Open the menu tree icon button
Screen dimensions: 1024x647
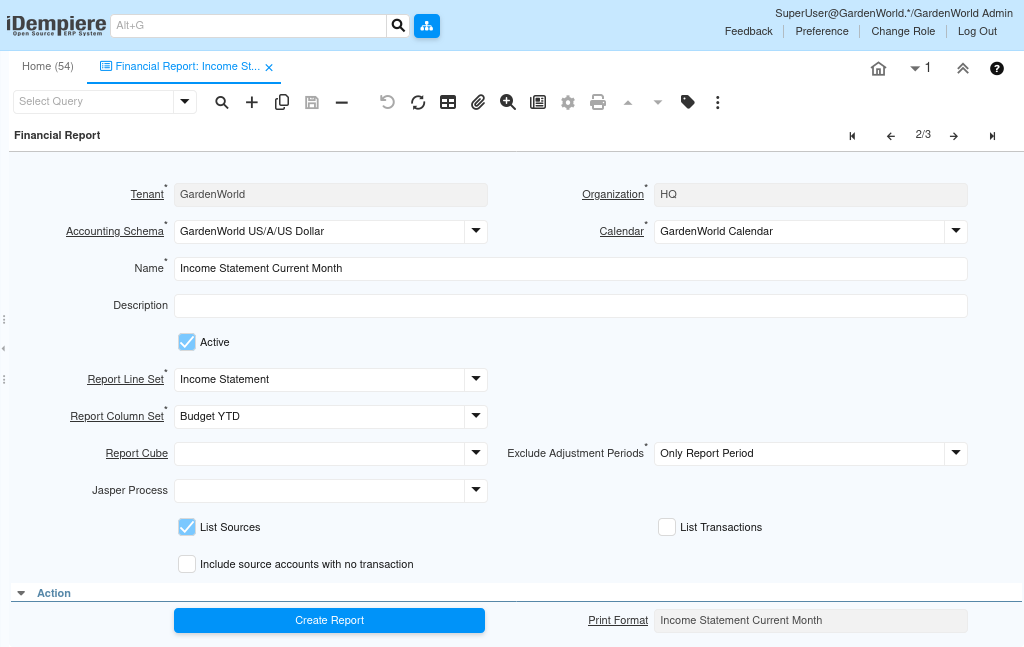pos(426,25)
